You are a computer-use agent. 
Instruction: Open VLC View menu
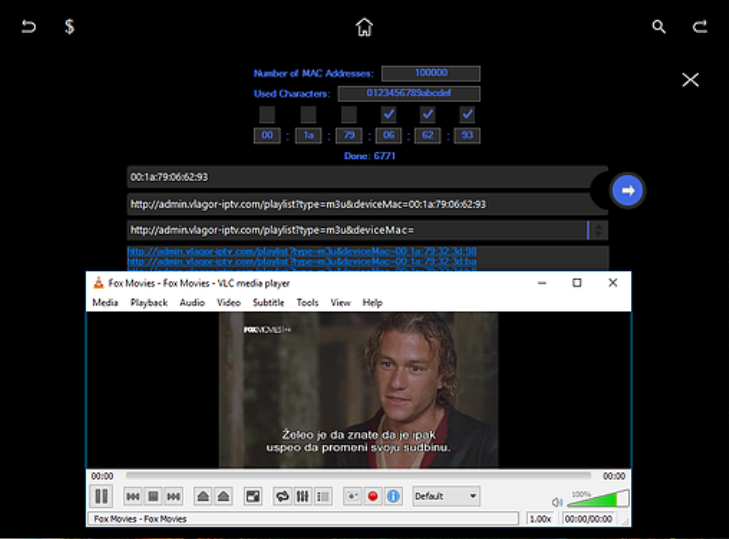(x=340, y=303)
